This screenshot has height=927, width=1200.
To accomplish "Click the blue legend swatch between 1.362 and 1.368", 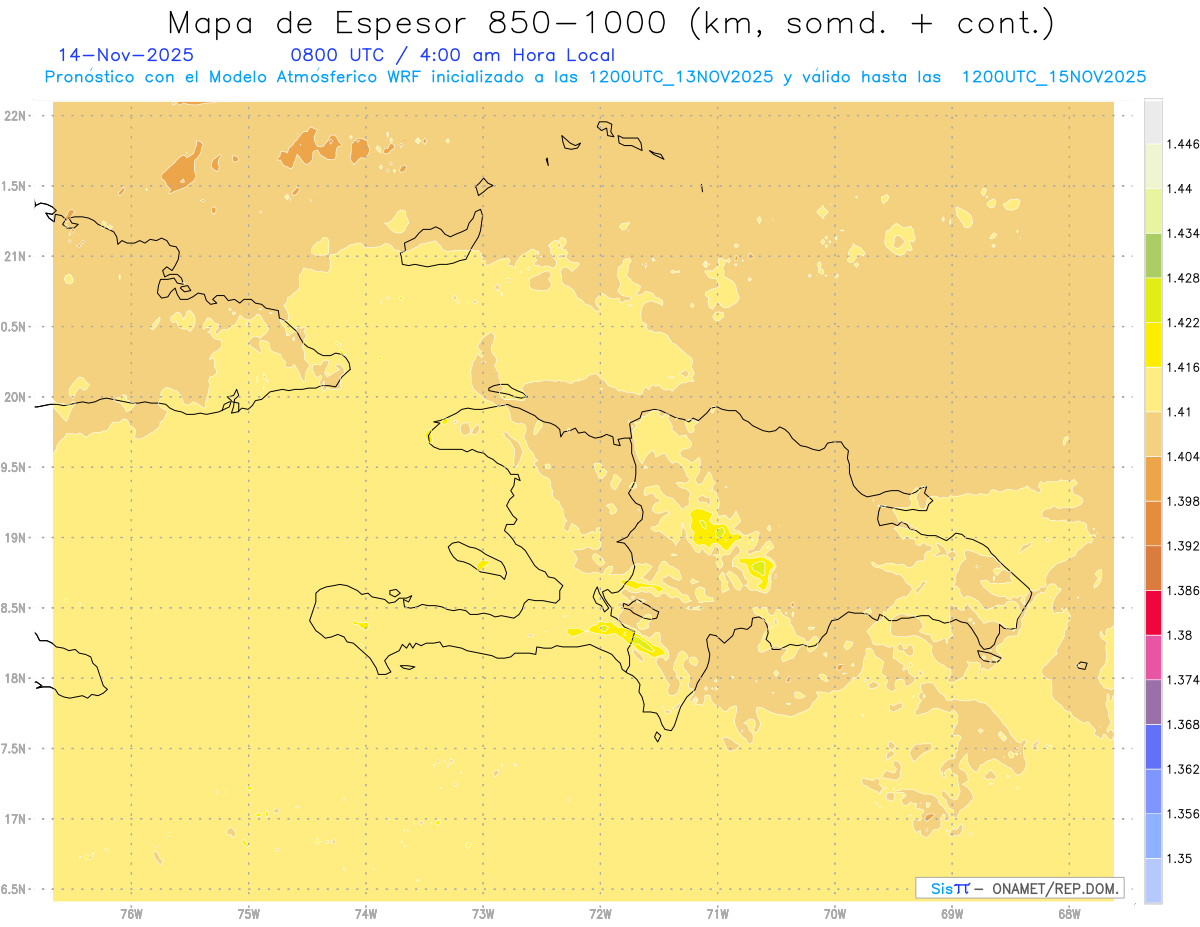I will click(x=1153, y=747).
